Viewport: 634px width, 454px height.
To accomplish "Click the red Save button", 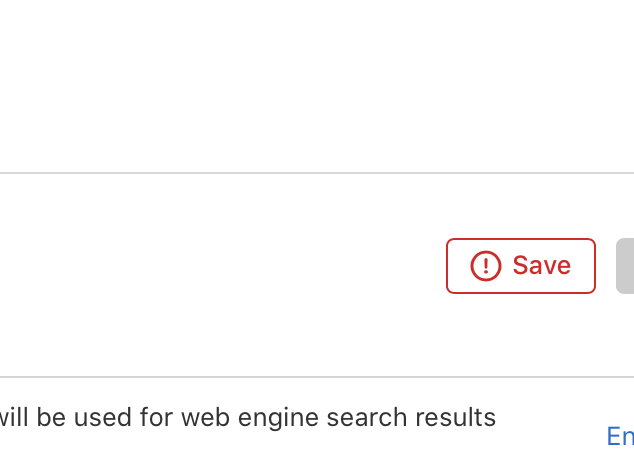I will [x=520, y=266].
